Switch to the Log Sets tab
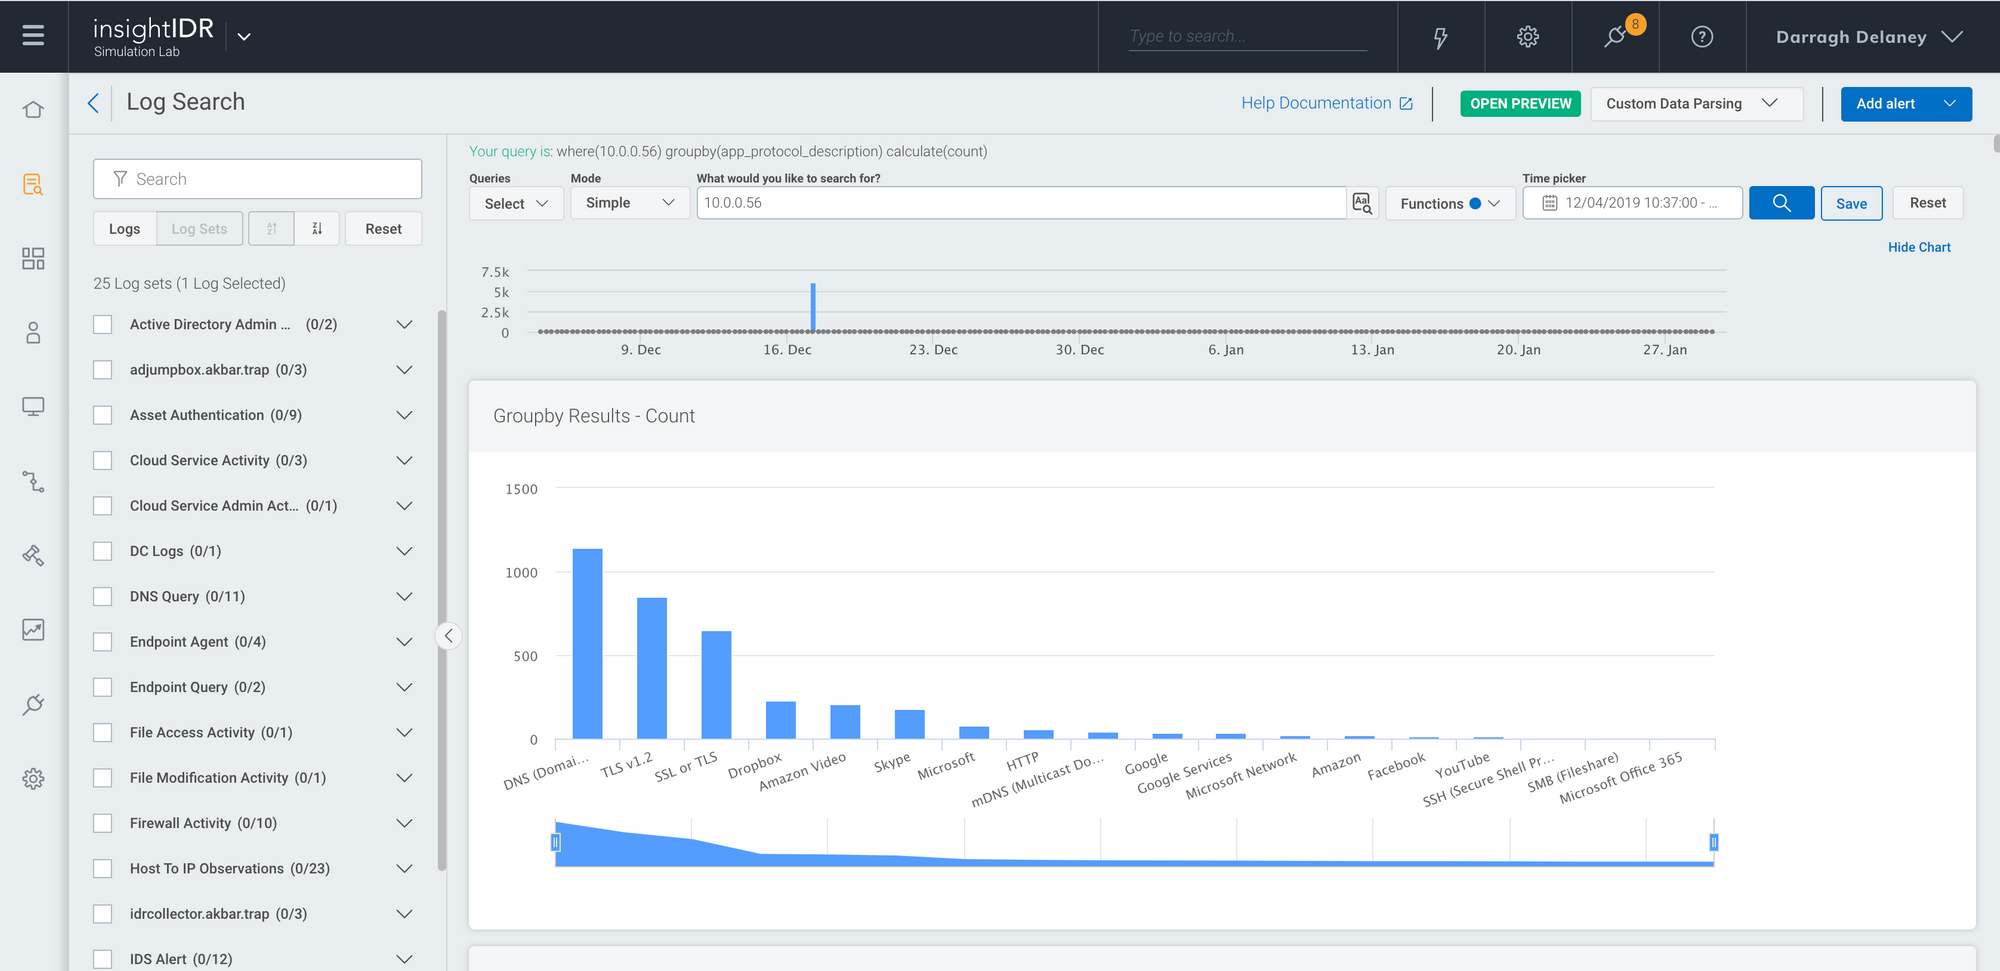 [x=199, y=229]
